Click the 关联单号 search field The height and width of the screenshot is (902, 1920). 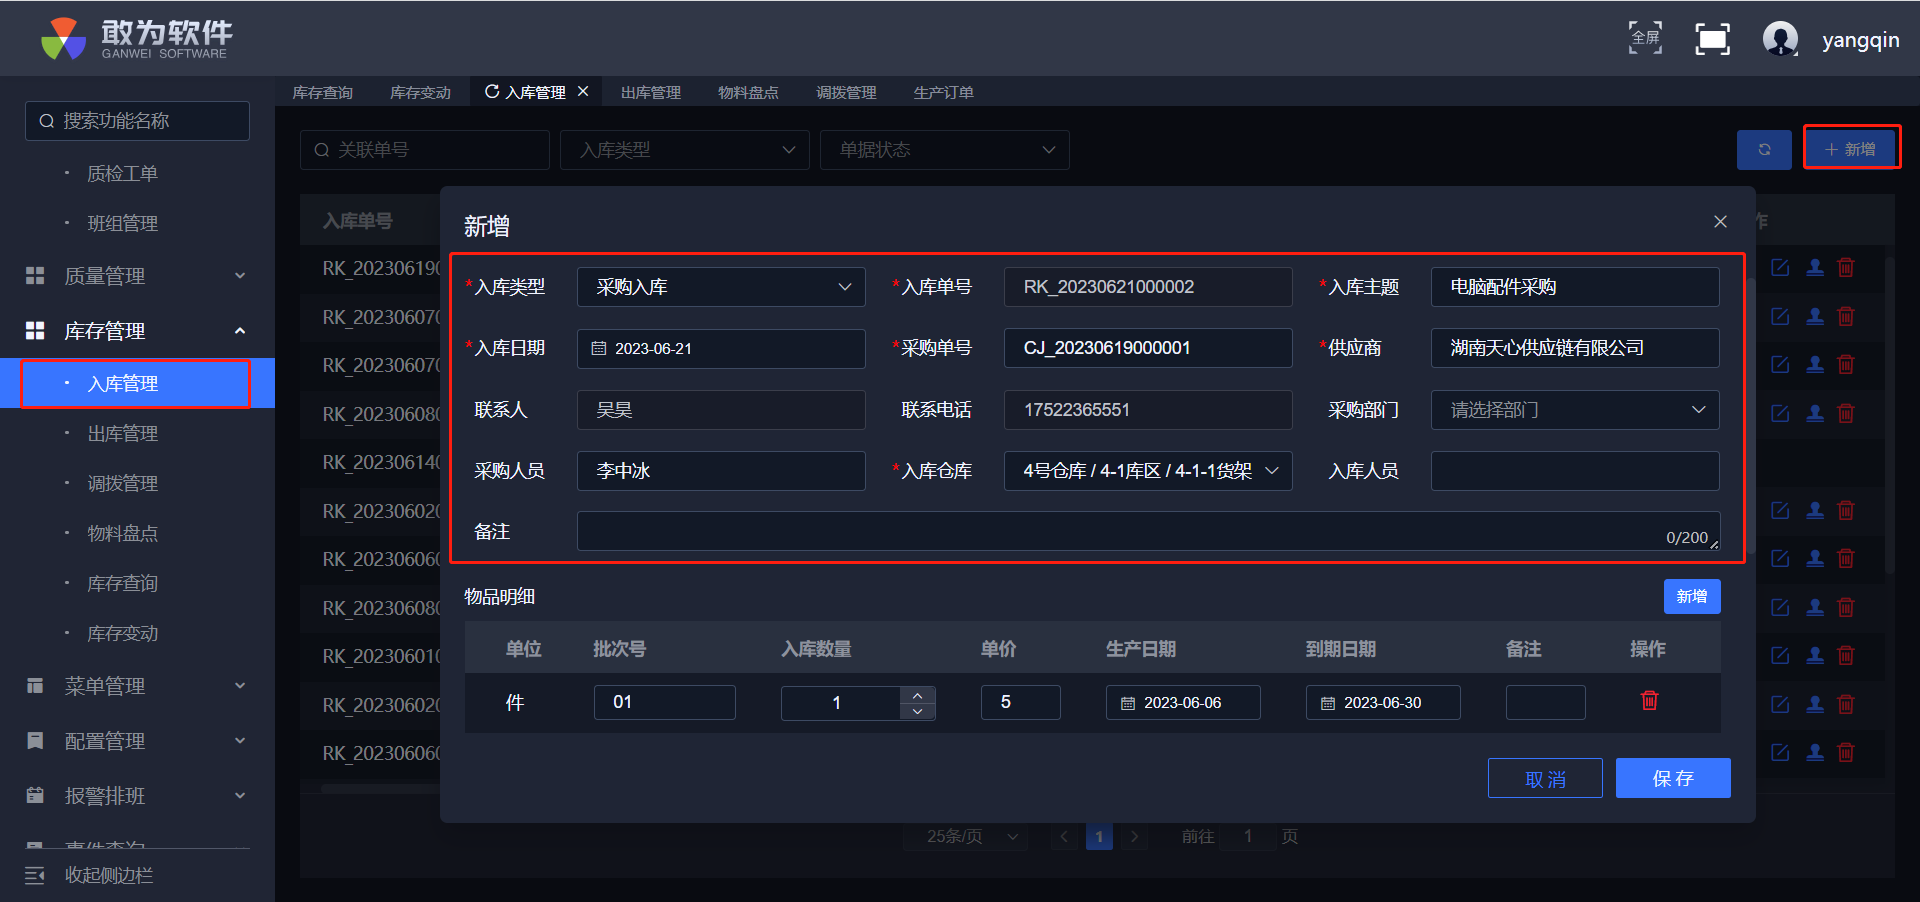point(425,150)
